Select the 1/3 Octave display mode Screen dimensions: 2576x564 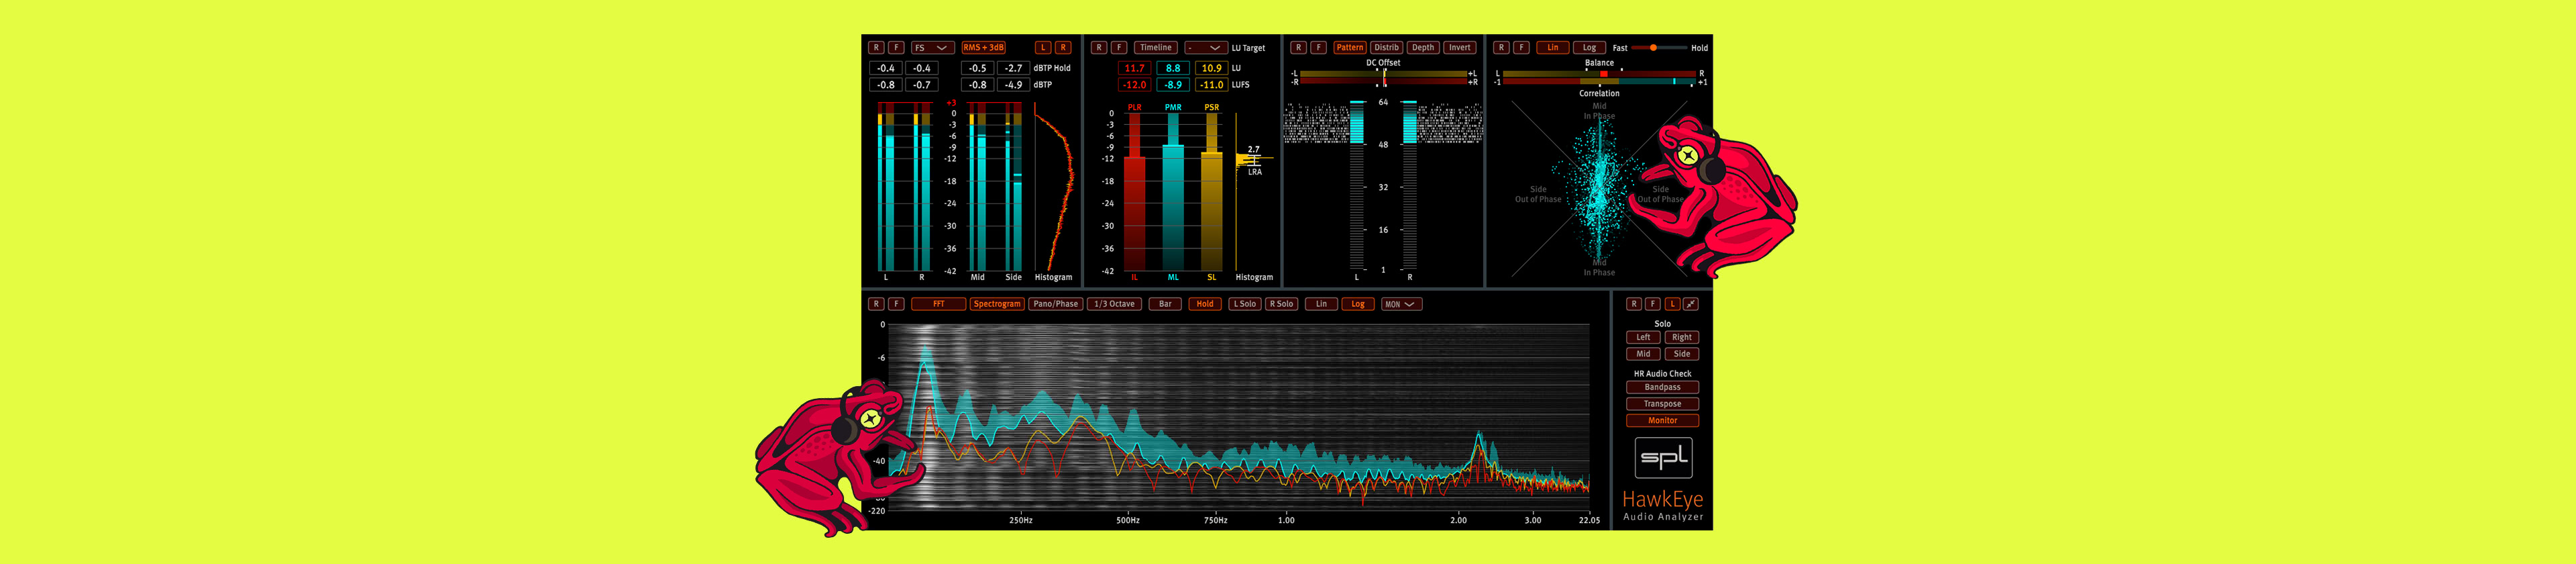click(x=1113, y=304)
